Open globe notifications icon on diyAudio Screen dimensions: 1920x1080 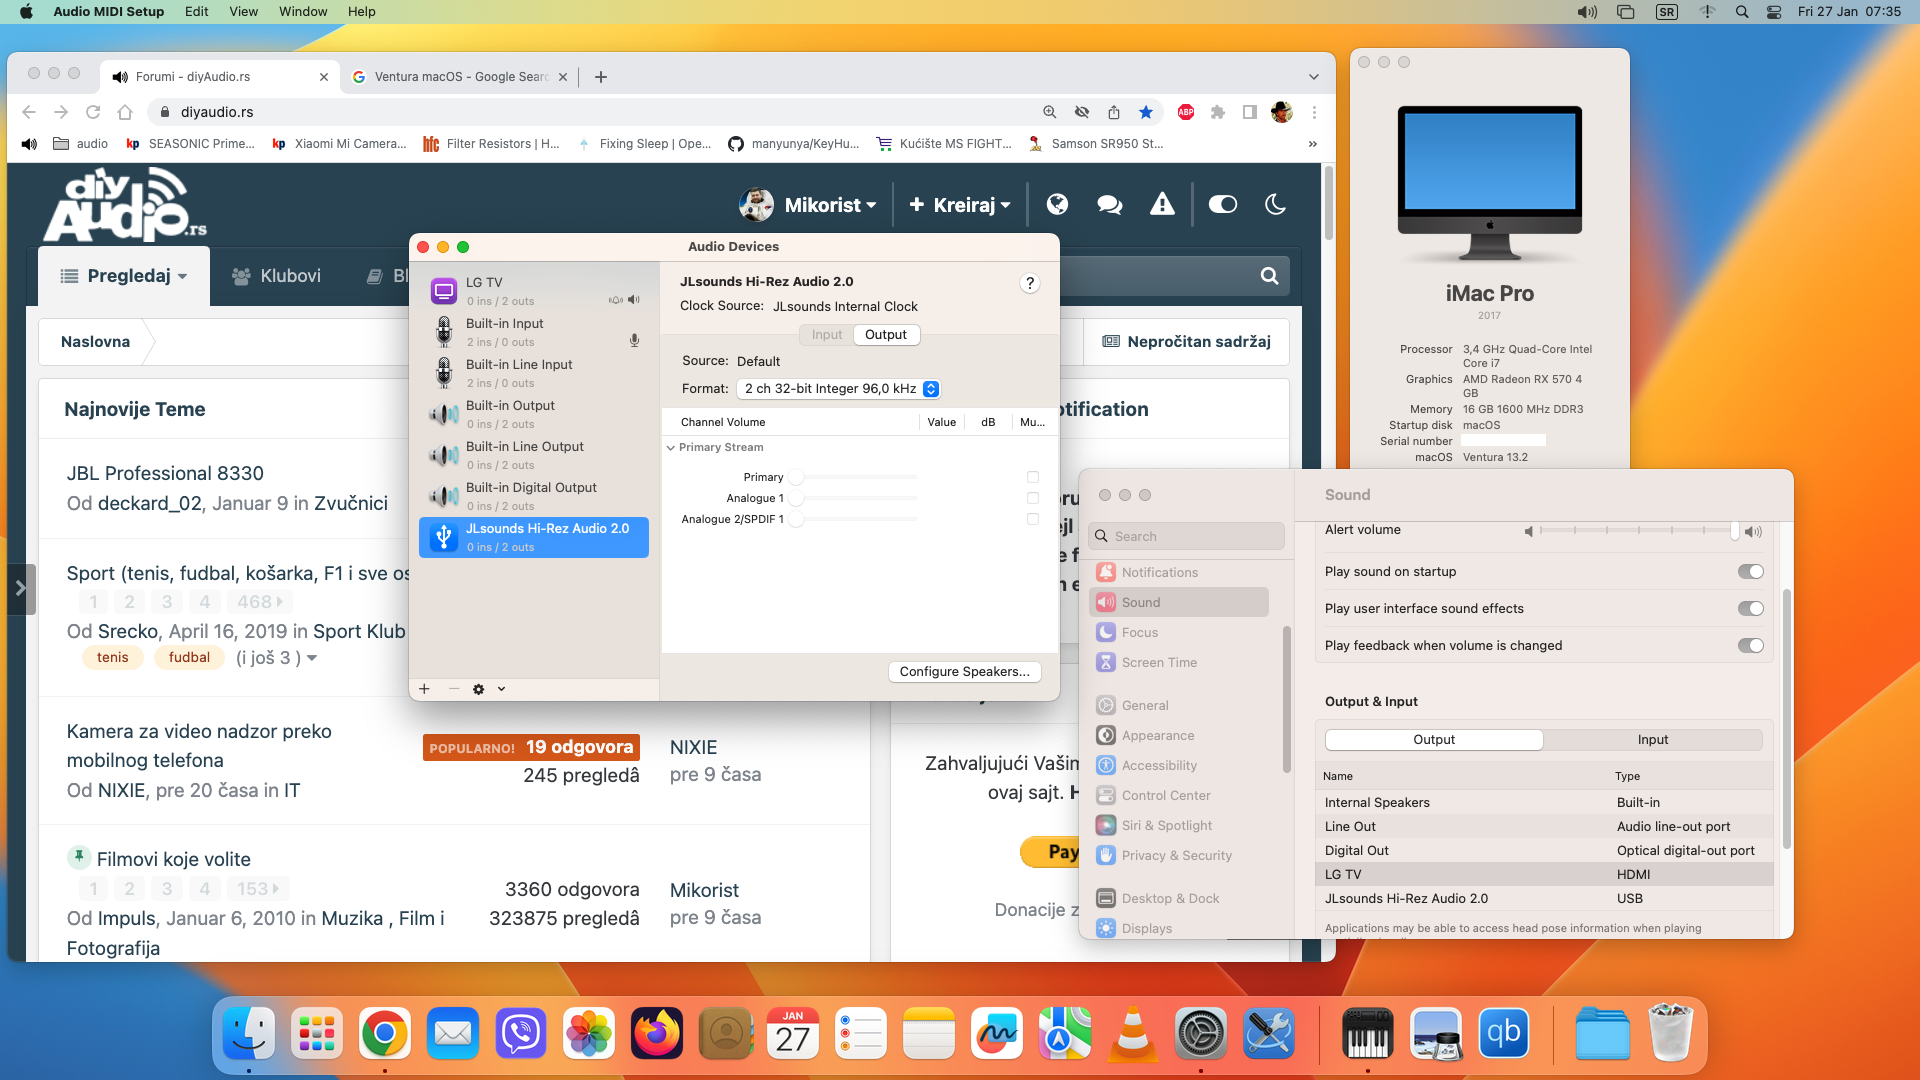click(1057, 204)
